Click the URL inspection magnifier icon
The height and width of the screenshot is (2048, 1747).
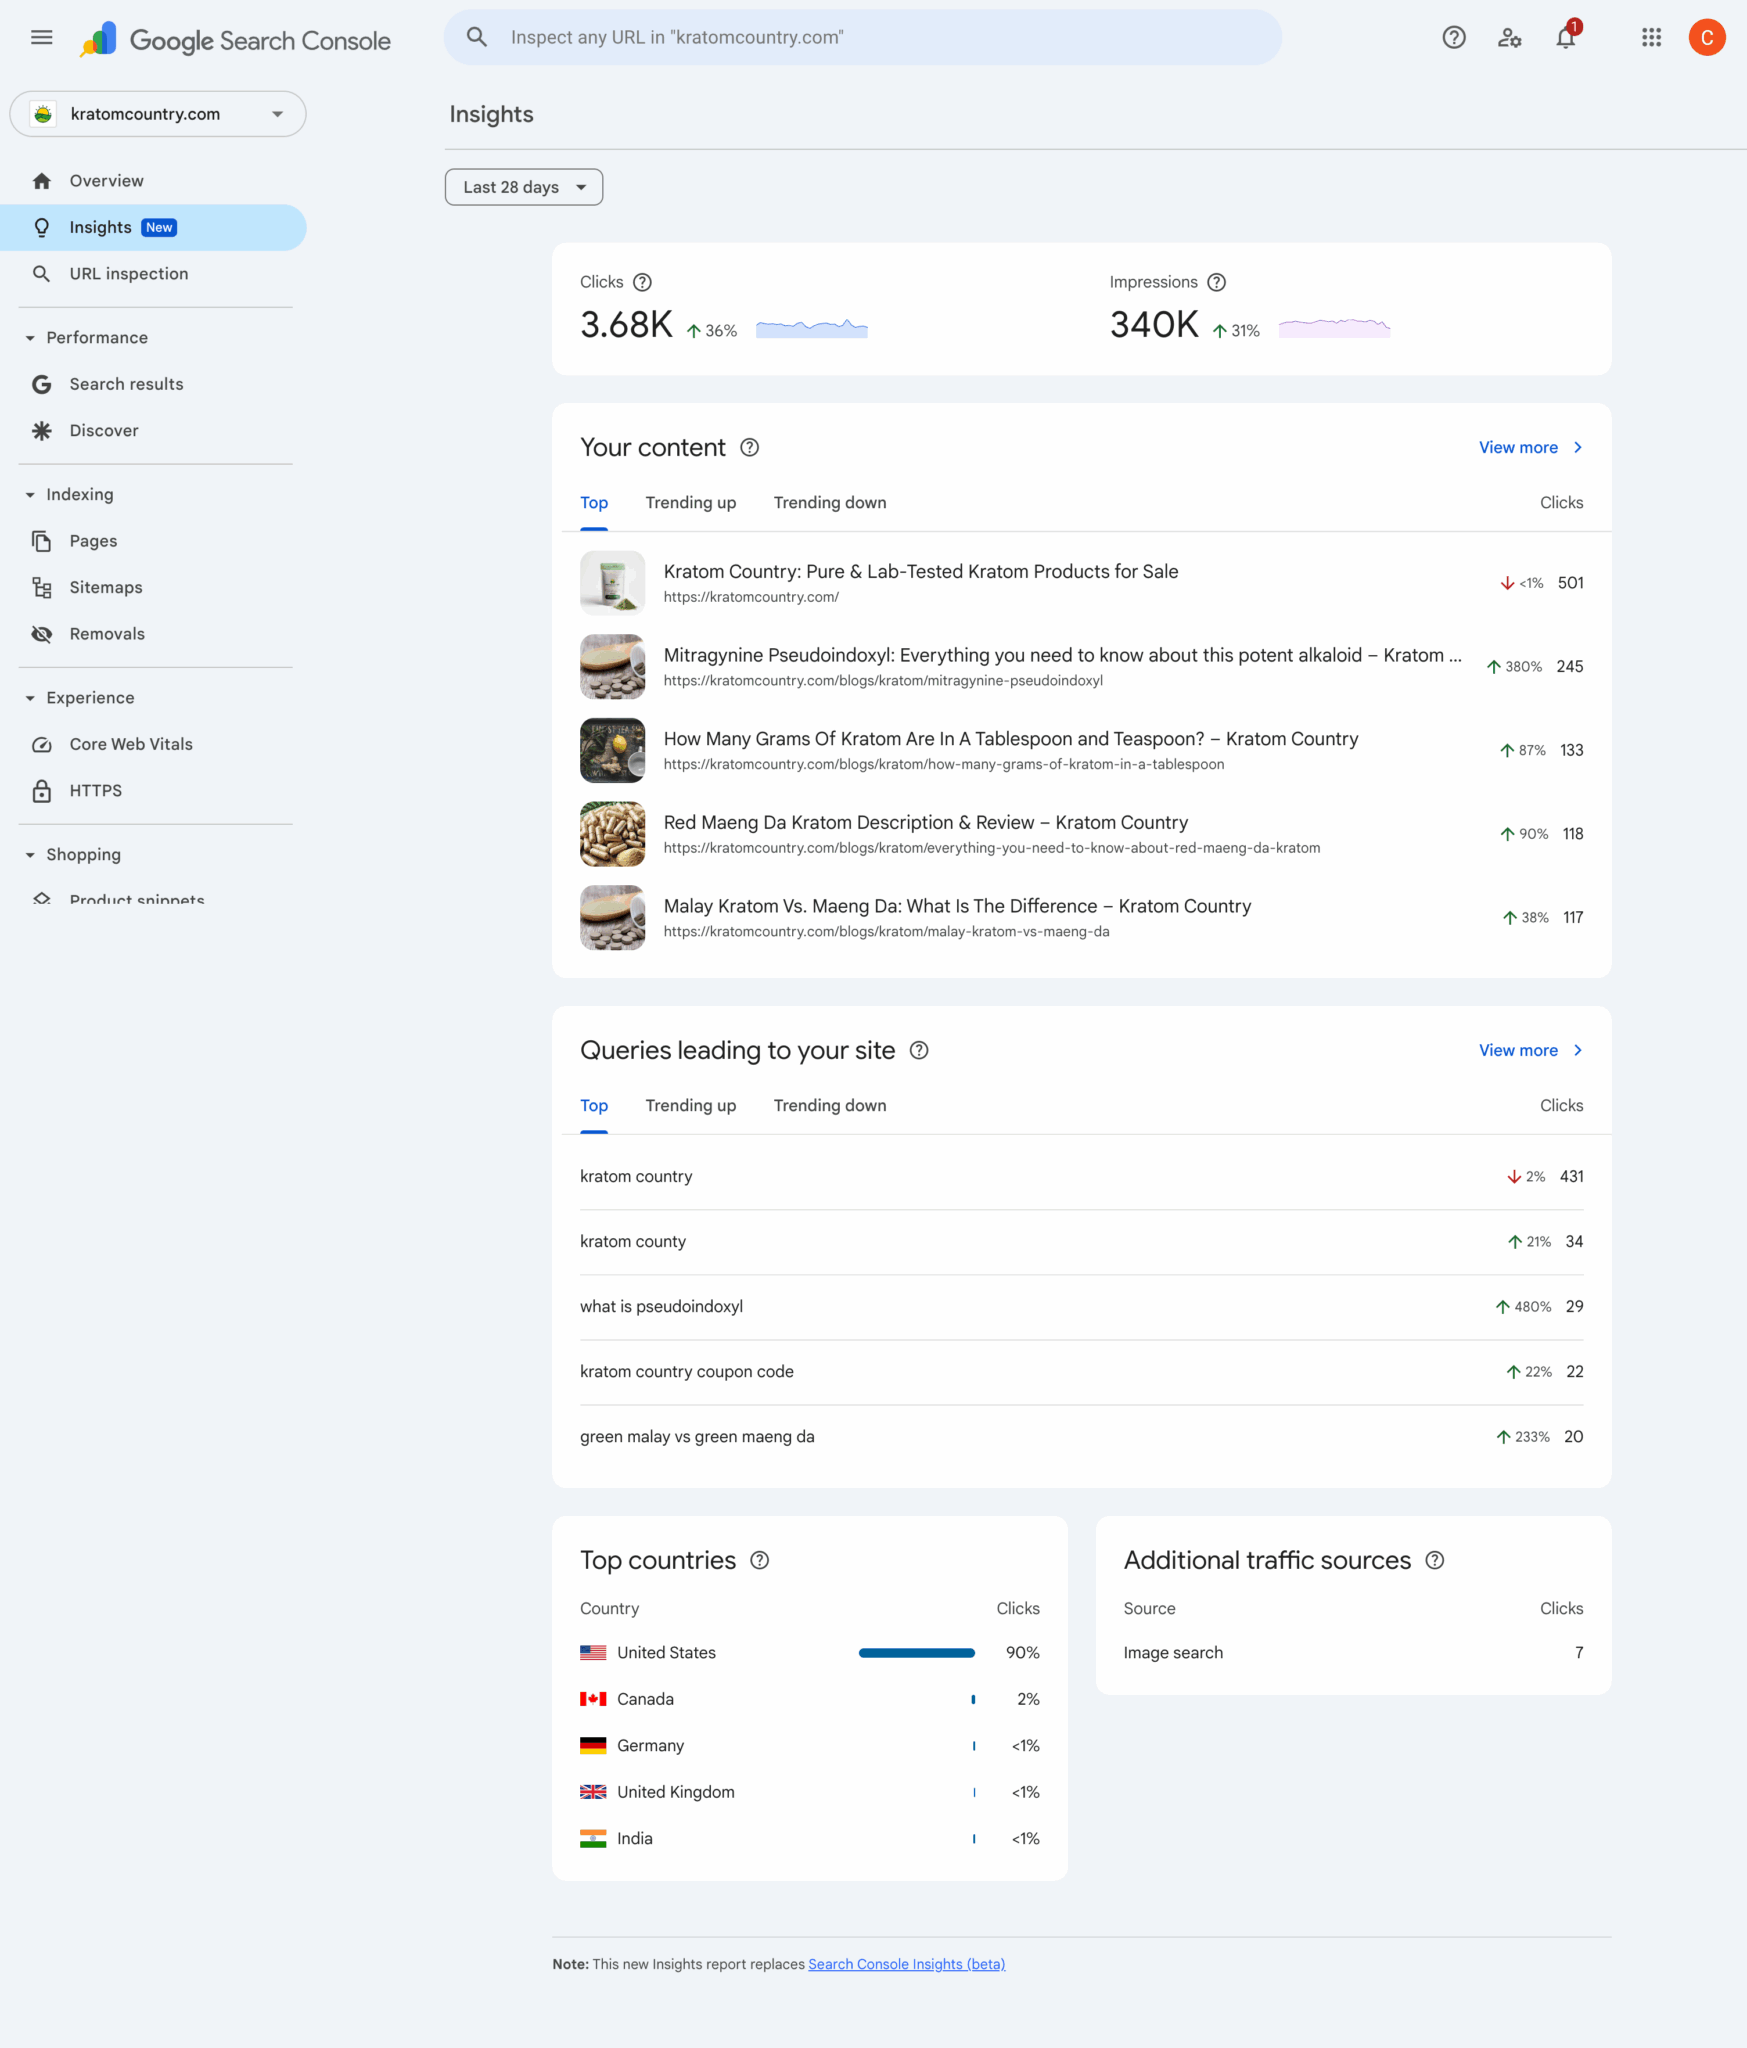[42, 274]
